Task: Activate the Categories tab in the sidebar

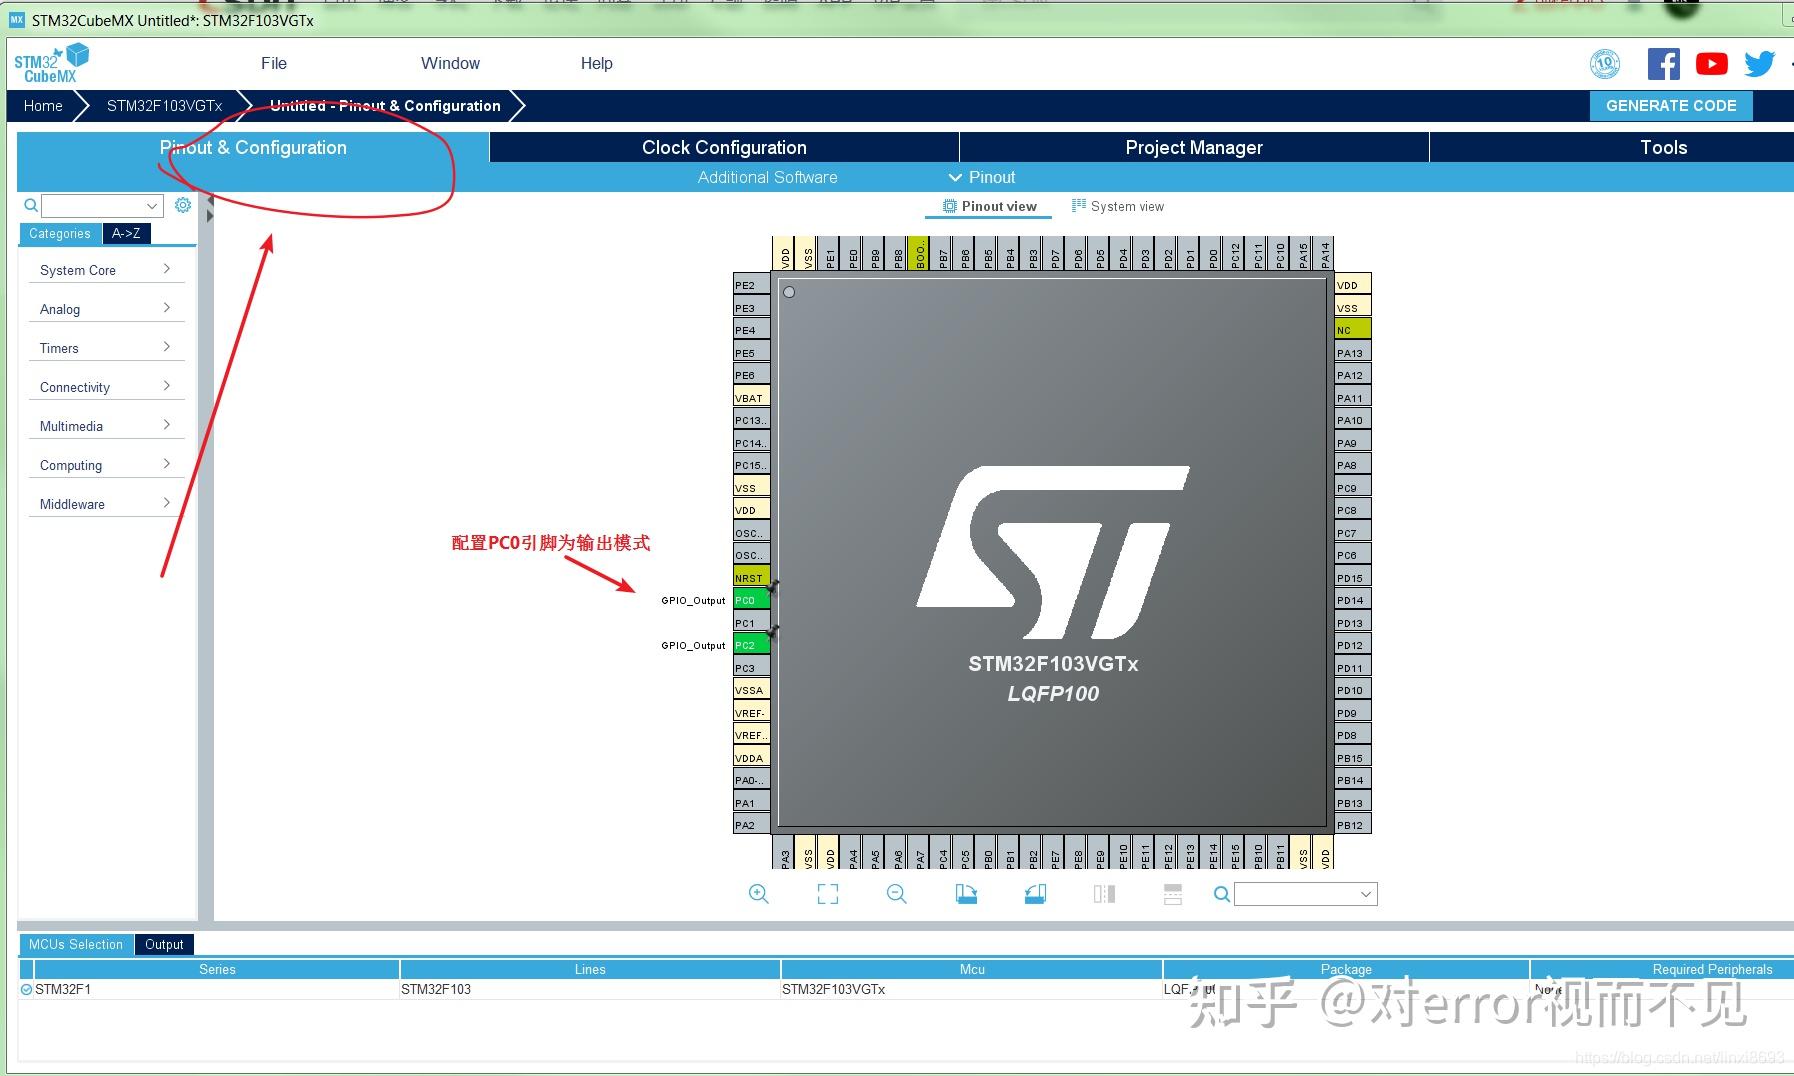Action: (59, 233)
